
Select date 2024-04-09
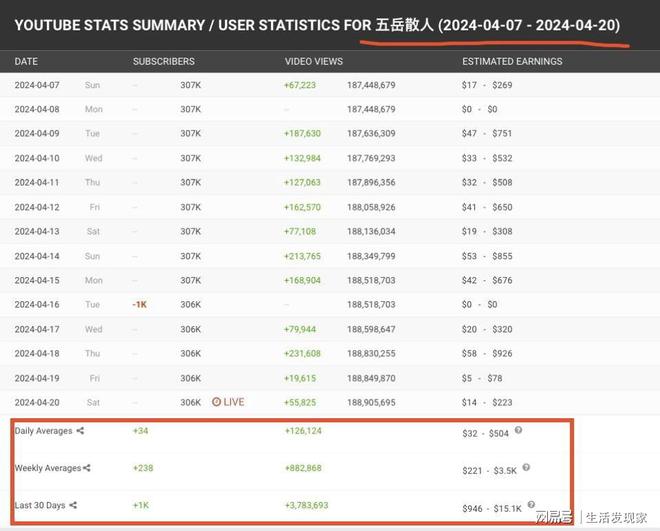[x=37, y=133]
